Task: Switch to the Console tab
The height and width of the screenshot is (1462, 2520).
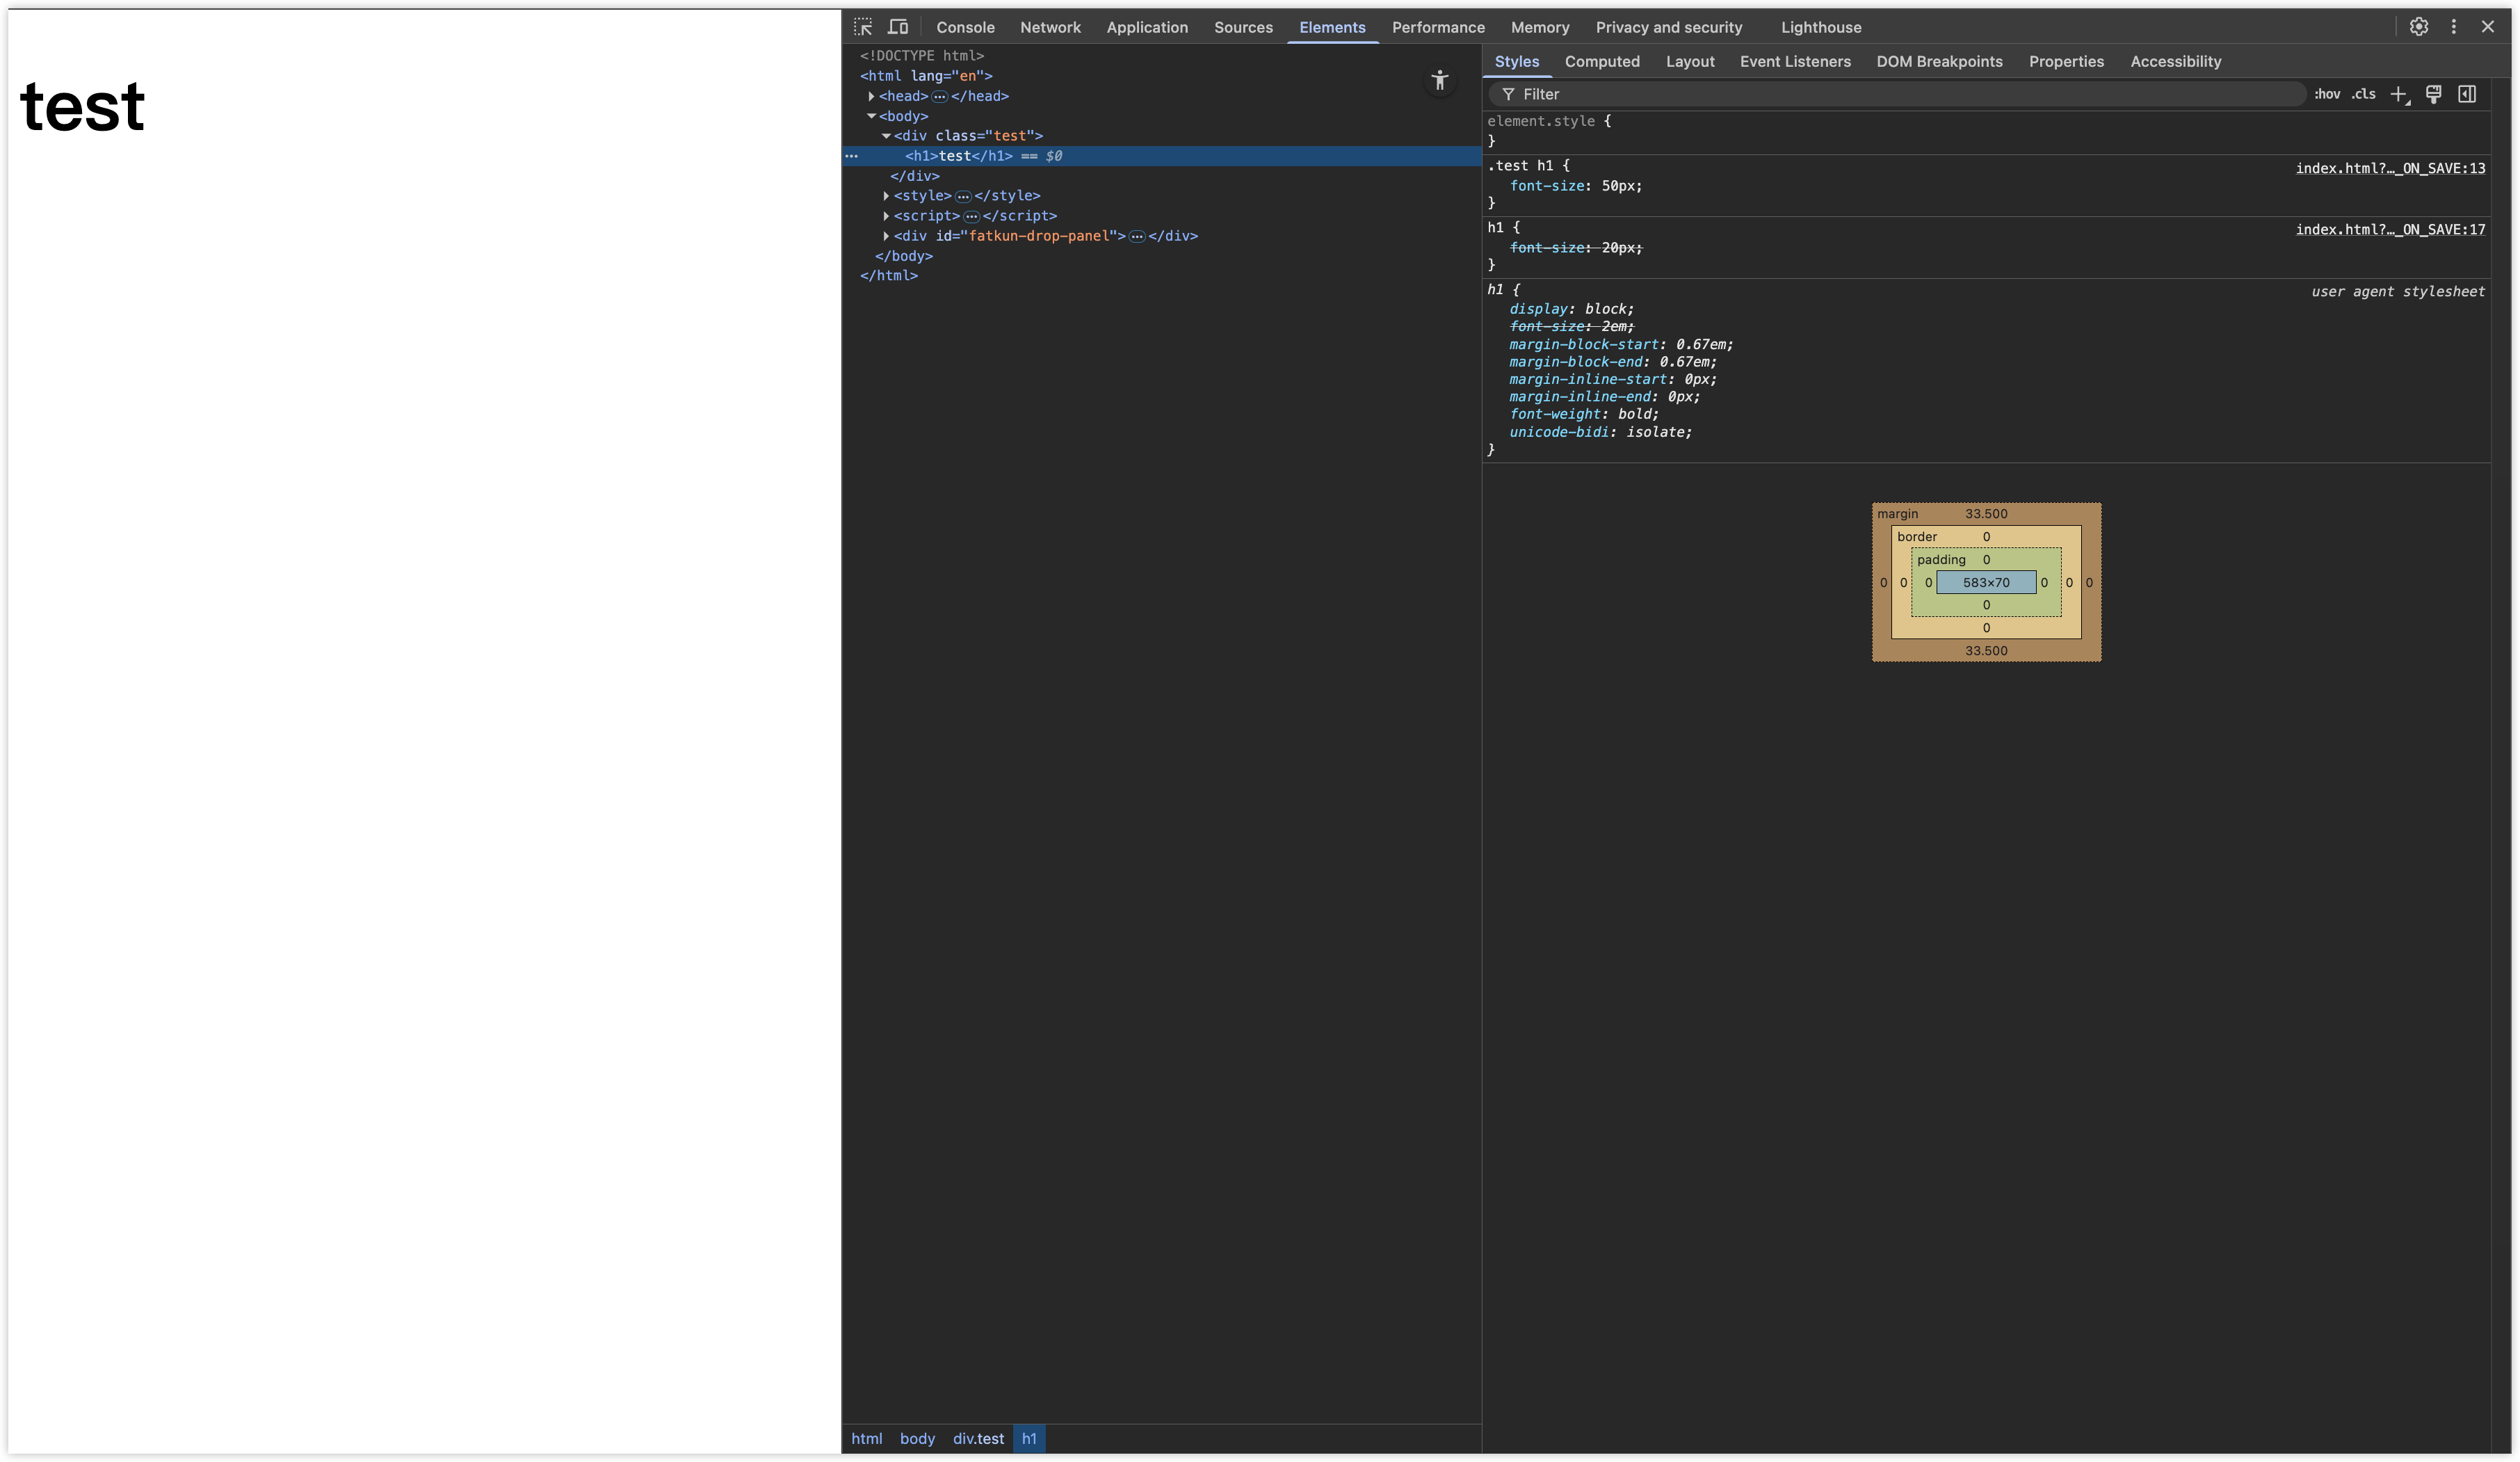Action: click(965, 27)
